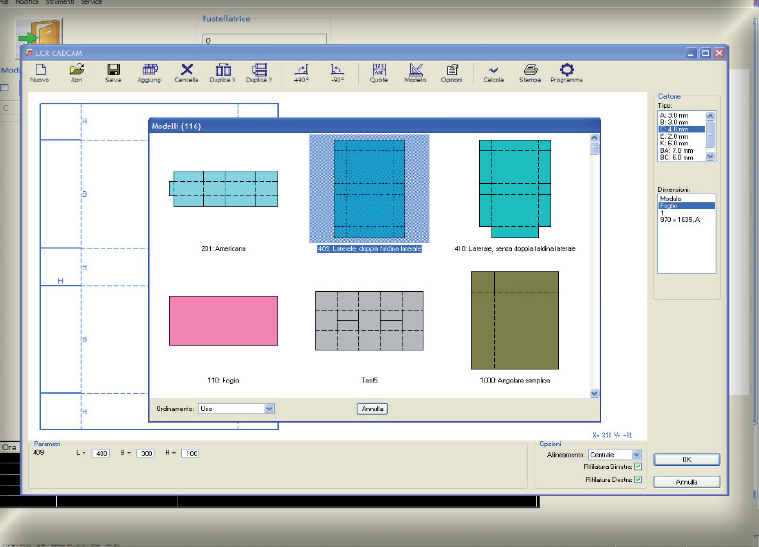Print with the Stampa icon

[531, 71]
